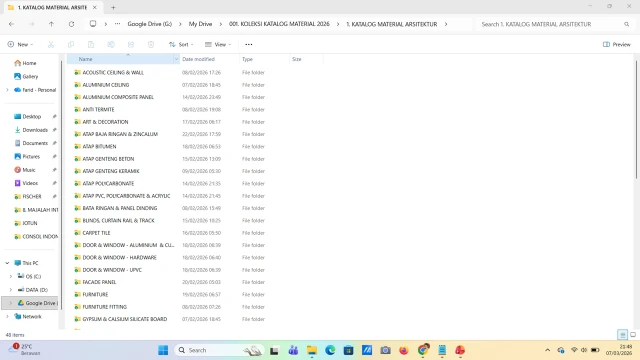Add a new Explorer tab
This screenshot has height=360, width=640.
113,7
